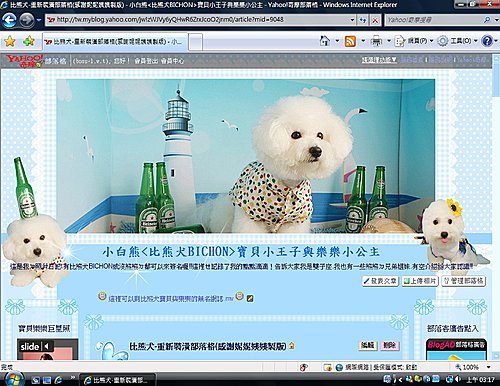Image resolution: width=500 pixels, height=386 pixels.
Task: Click the large Bichon dog banner image
Action: tap(246, 156)
